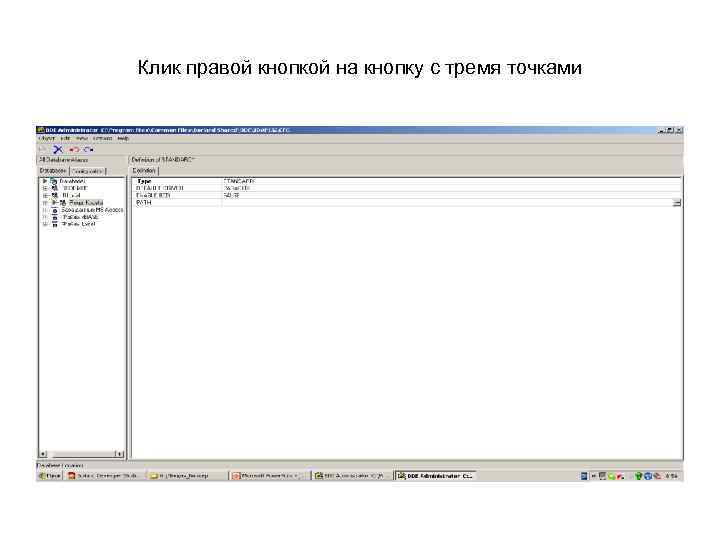Open the Edit menu
This screenshot has width=720, height=540.
(x=66, y=138)
